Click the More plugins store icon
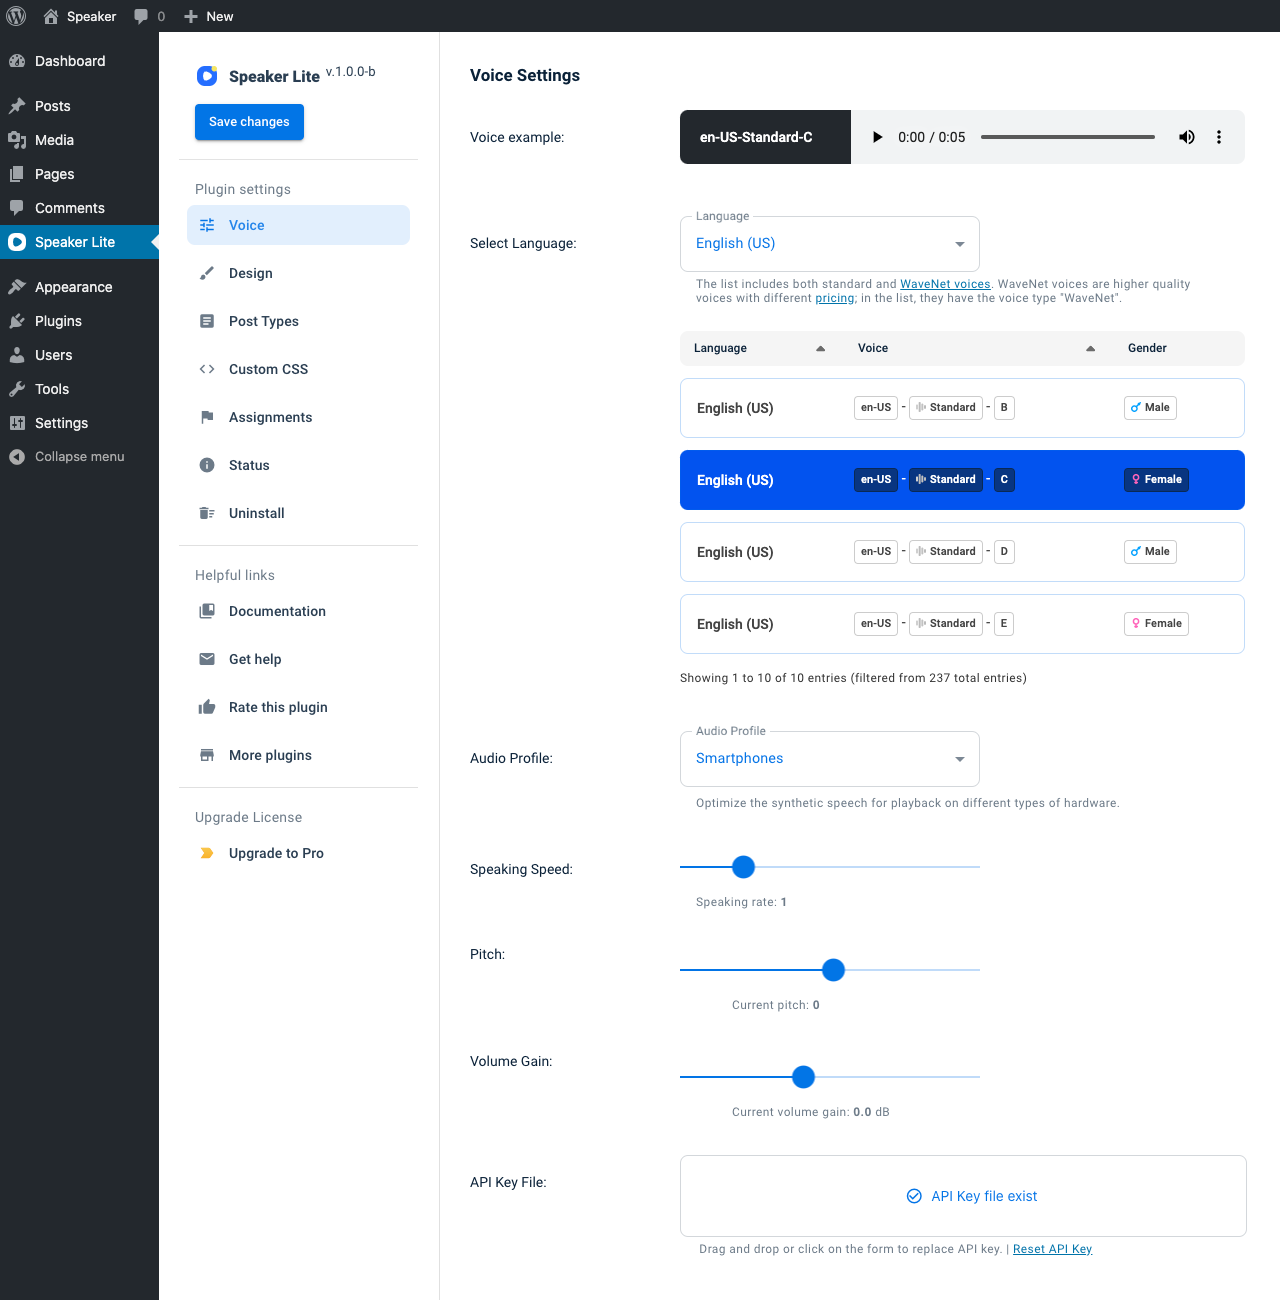 pos(207,755)
